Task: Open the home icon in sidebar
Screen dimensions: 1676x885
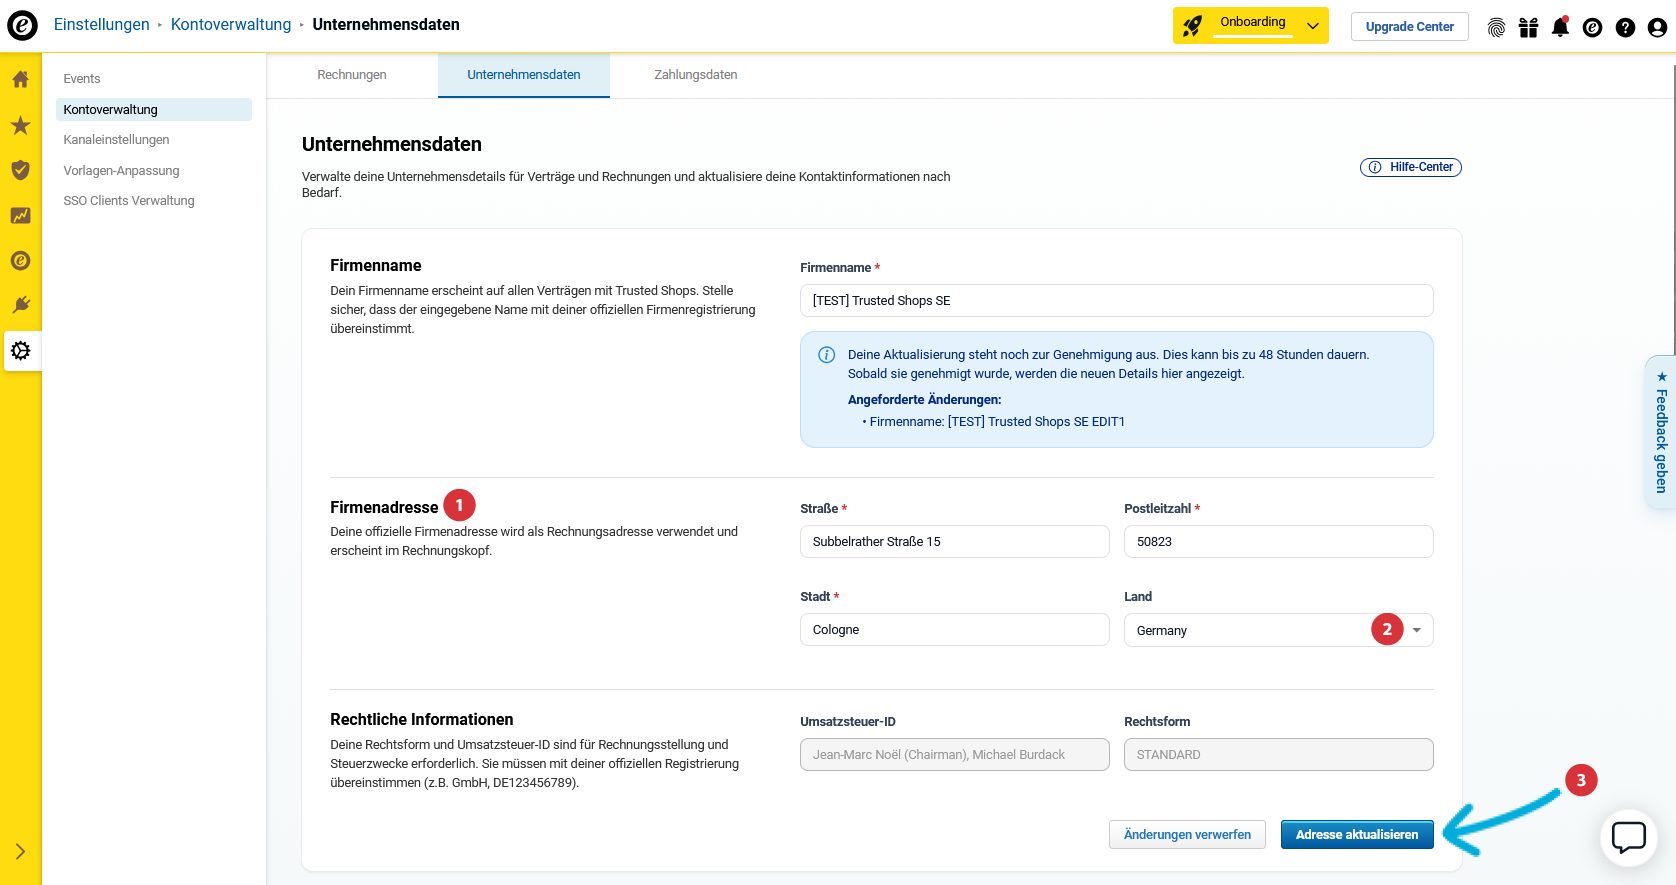Action: [x=20, y=79]
